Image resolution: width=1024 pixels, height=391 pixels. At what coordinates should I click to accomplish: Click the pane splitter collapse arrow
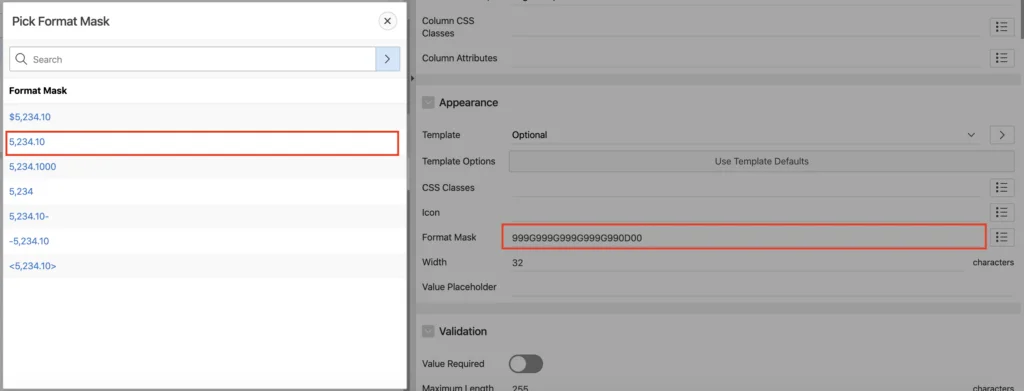(412, 78)
